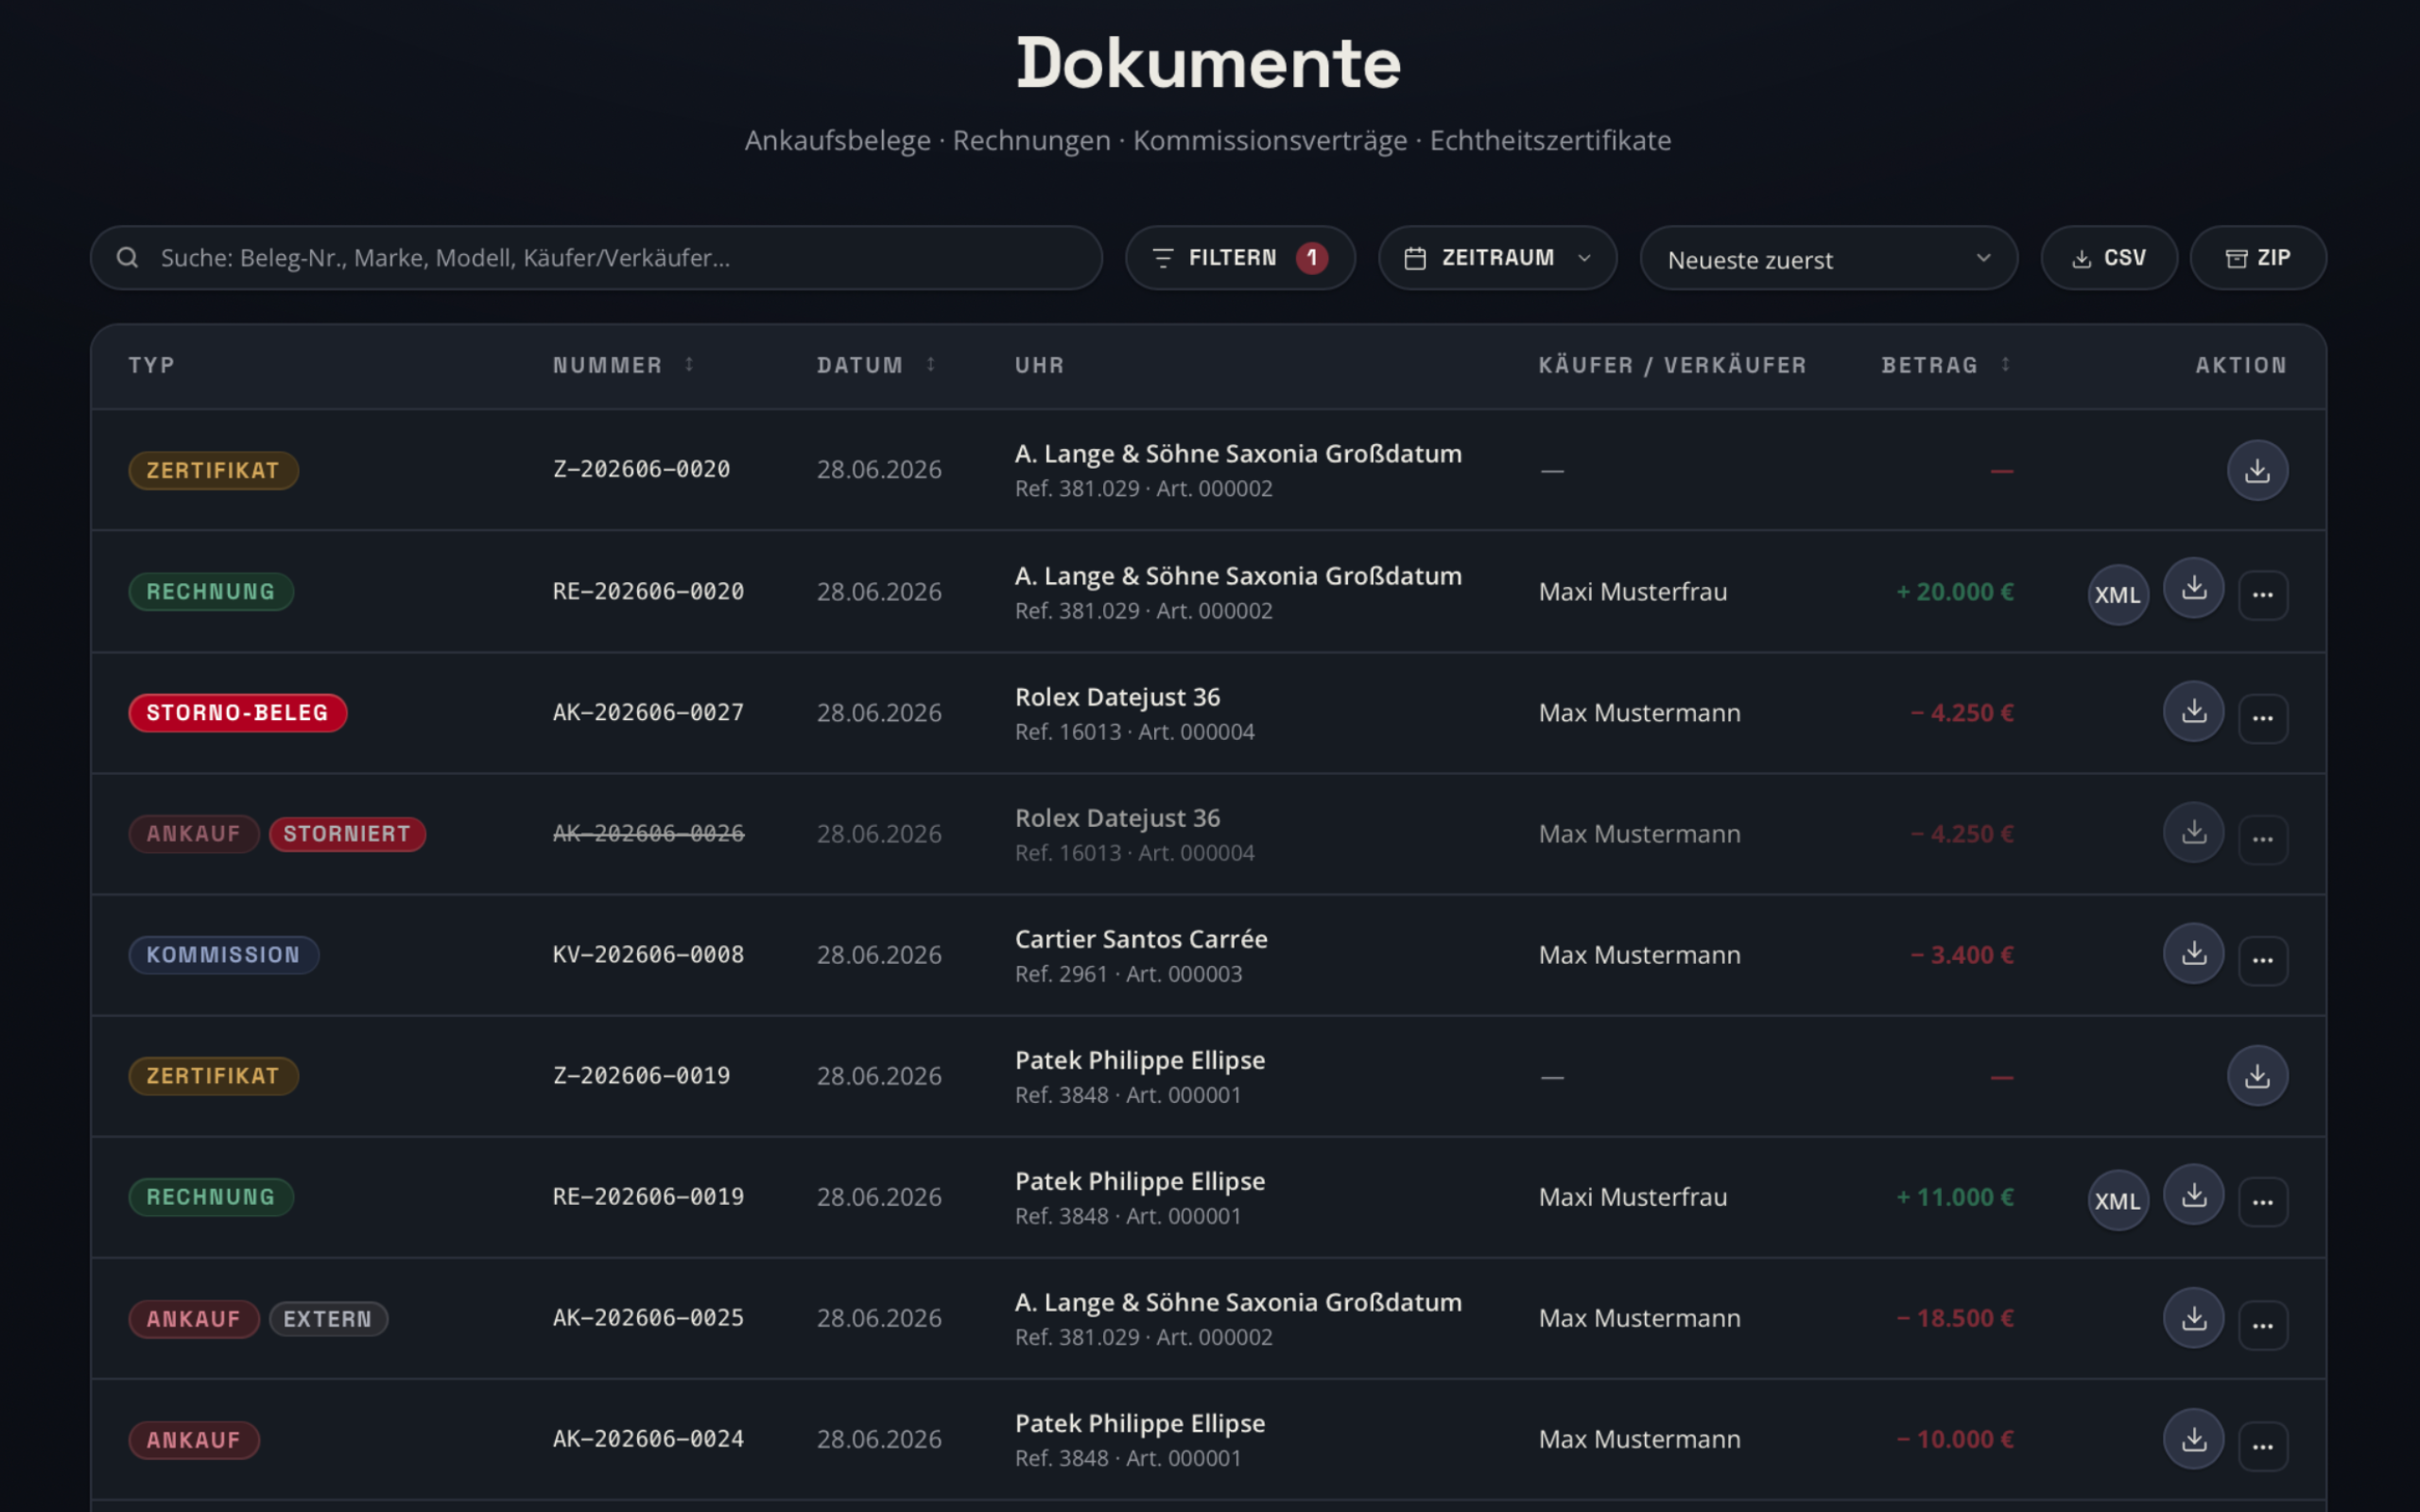Download certificate Z-202606-0020
The image size is (2420, 1512).
2257,470
